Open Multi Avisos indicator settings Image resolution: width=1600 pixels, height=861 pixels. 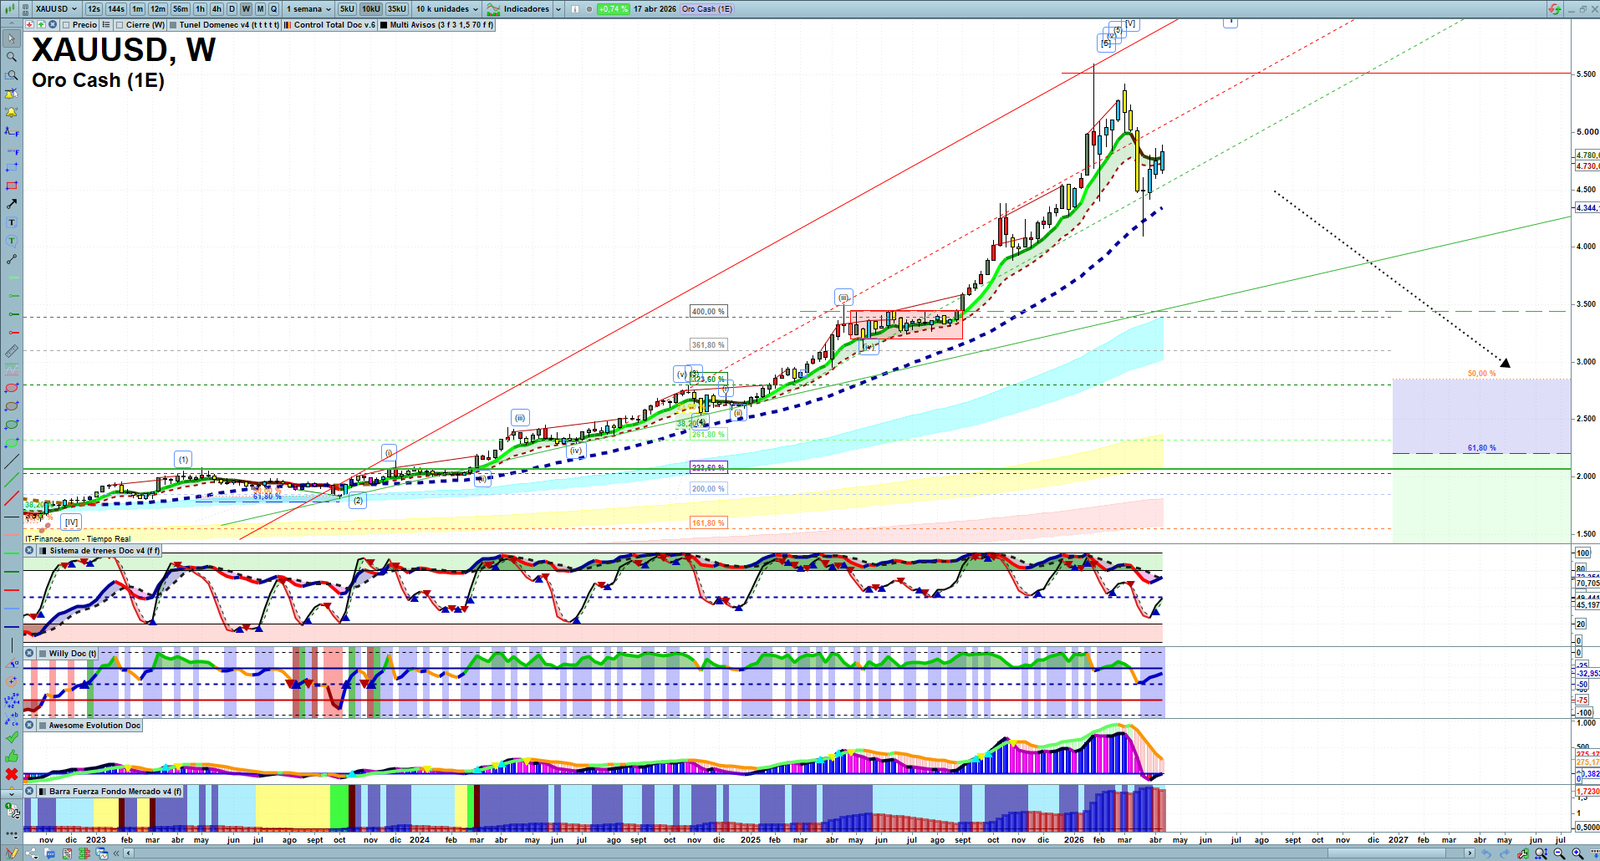[x=441, y=25]
